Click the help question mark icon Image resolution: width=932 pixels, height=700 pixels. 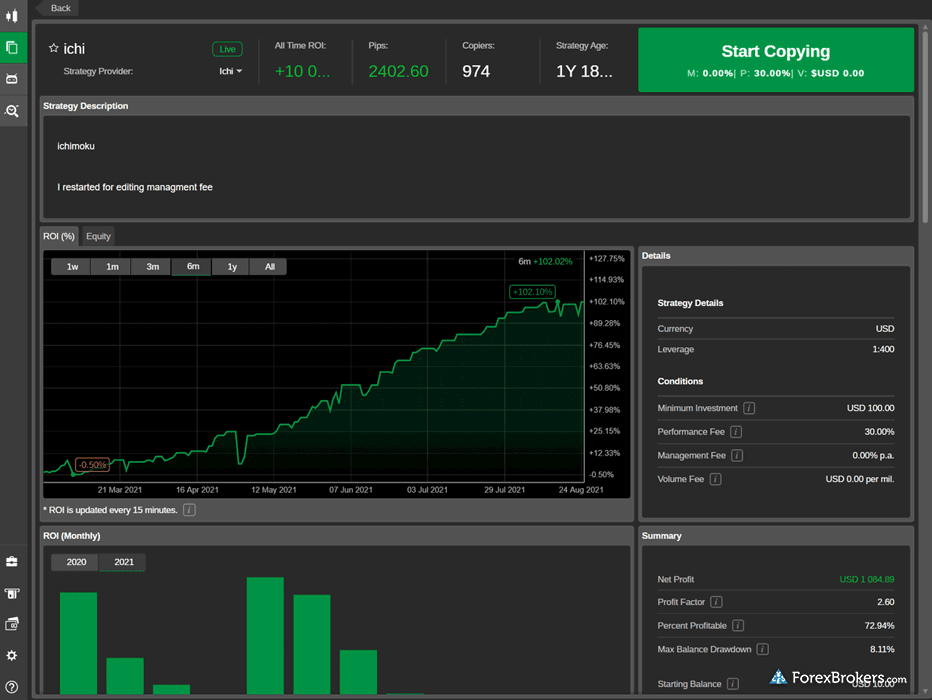tap(12, 686)
